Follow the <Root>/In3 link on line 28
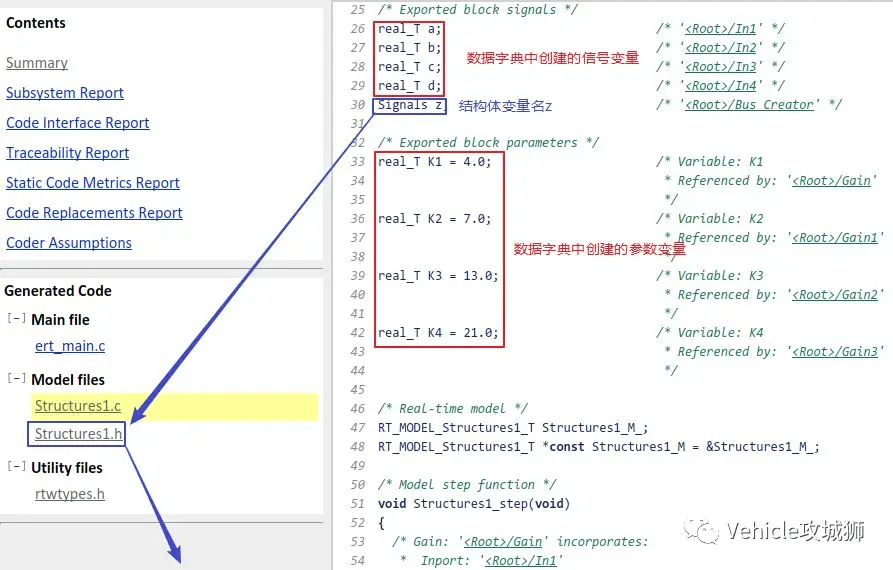The width and height of the screenshot is (893, 570). click(x=720, y=67)
